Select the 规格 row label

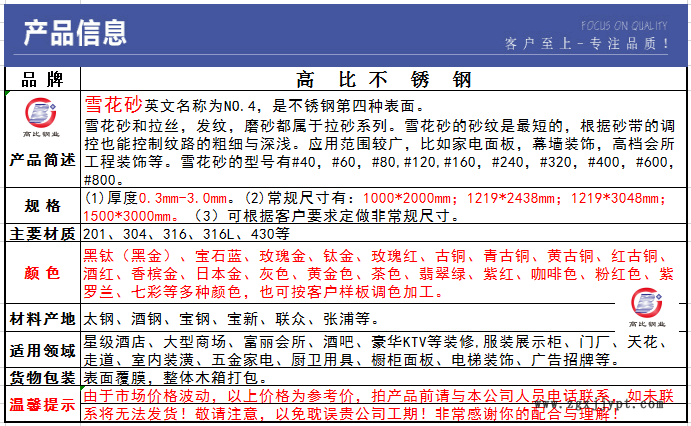42,206
